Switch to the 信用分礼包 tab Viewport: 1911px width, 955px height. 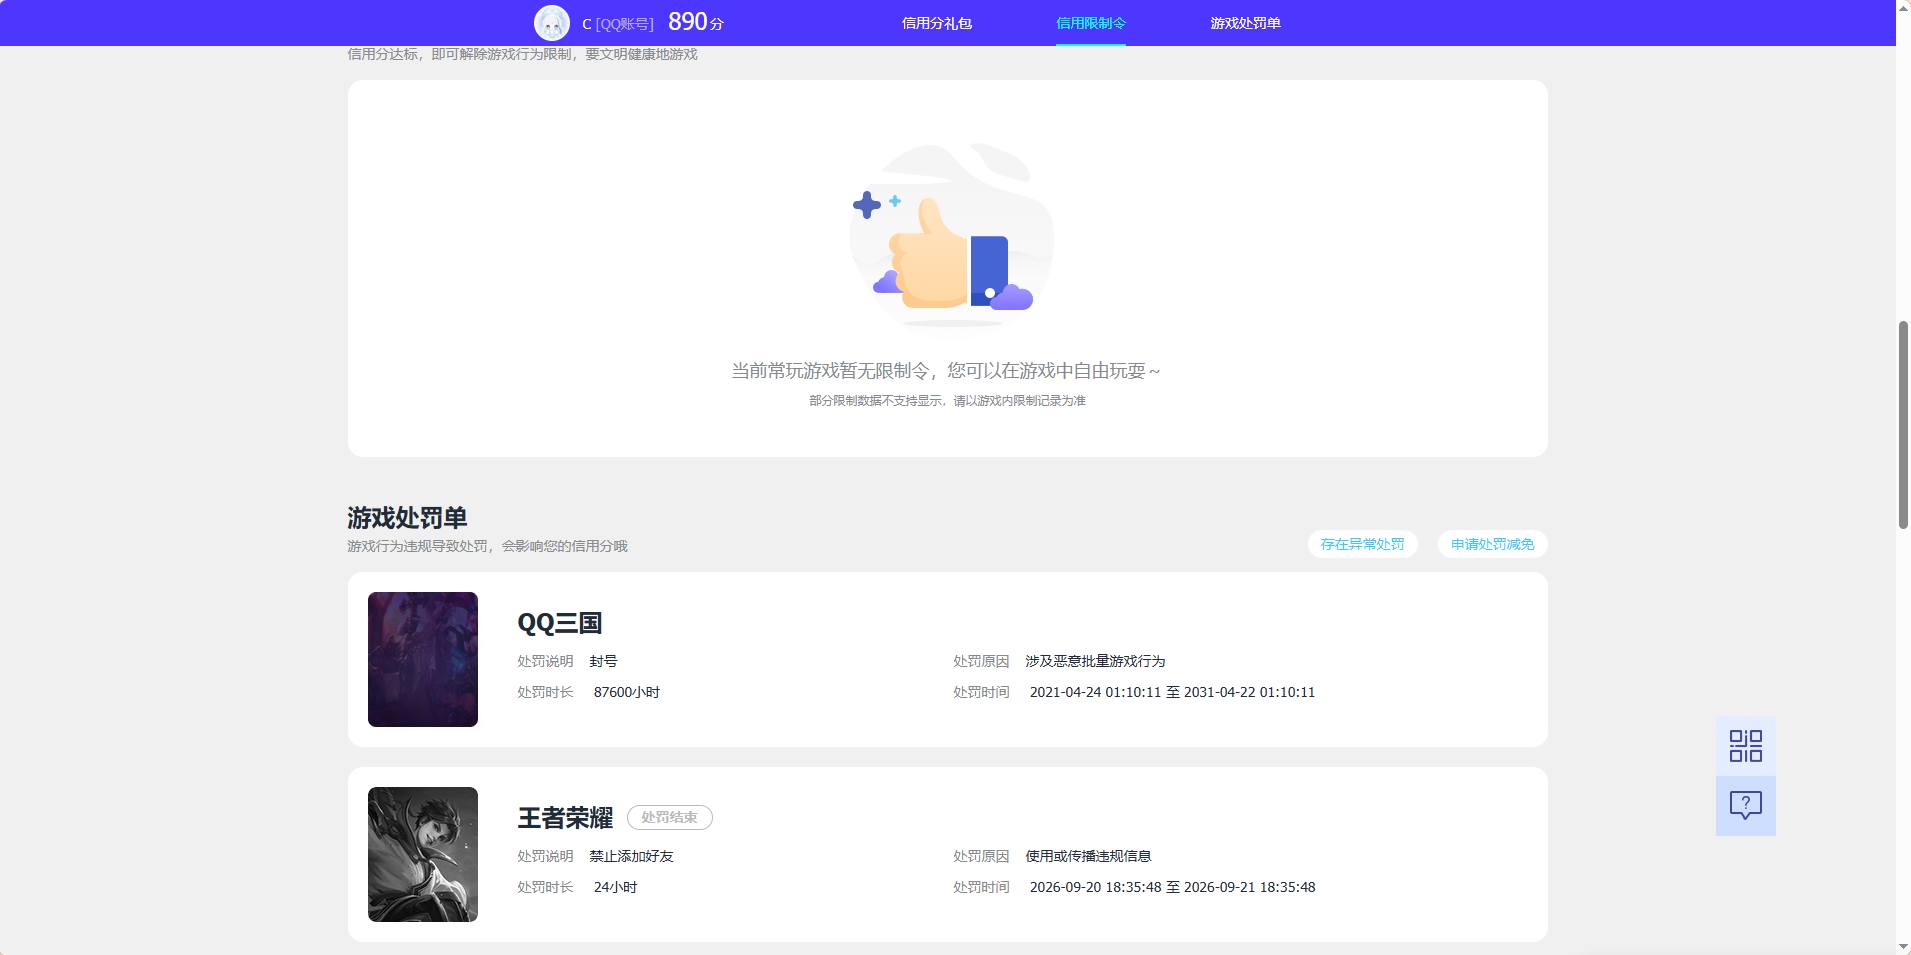click(x=936, y=23)
